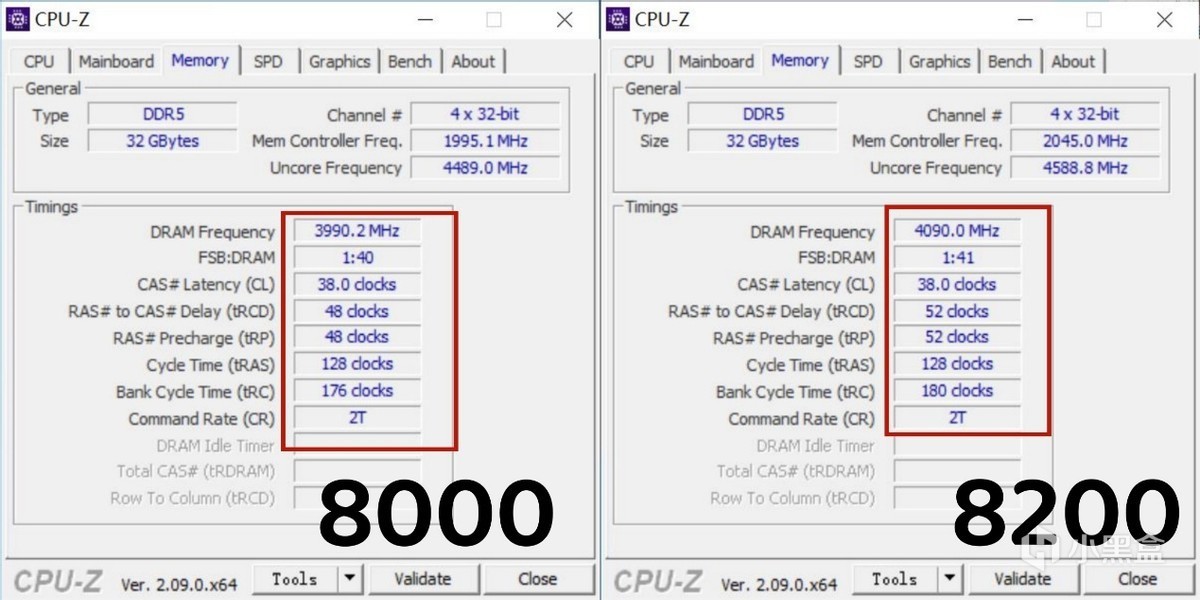The image size is (1200, 600).
Task: Click CAS# Latency field in right window
Action: point(957,284)
